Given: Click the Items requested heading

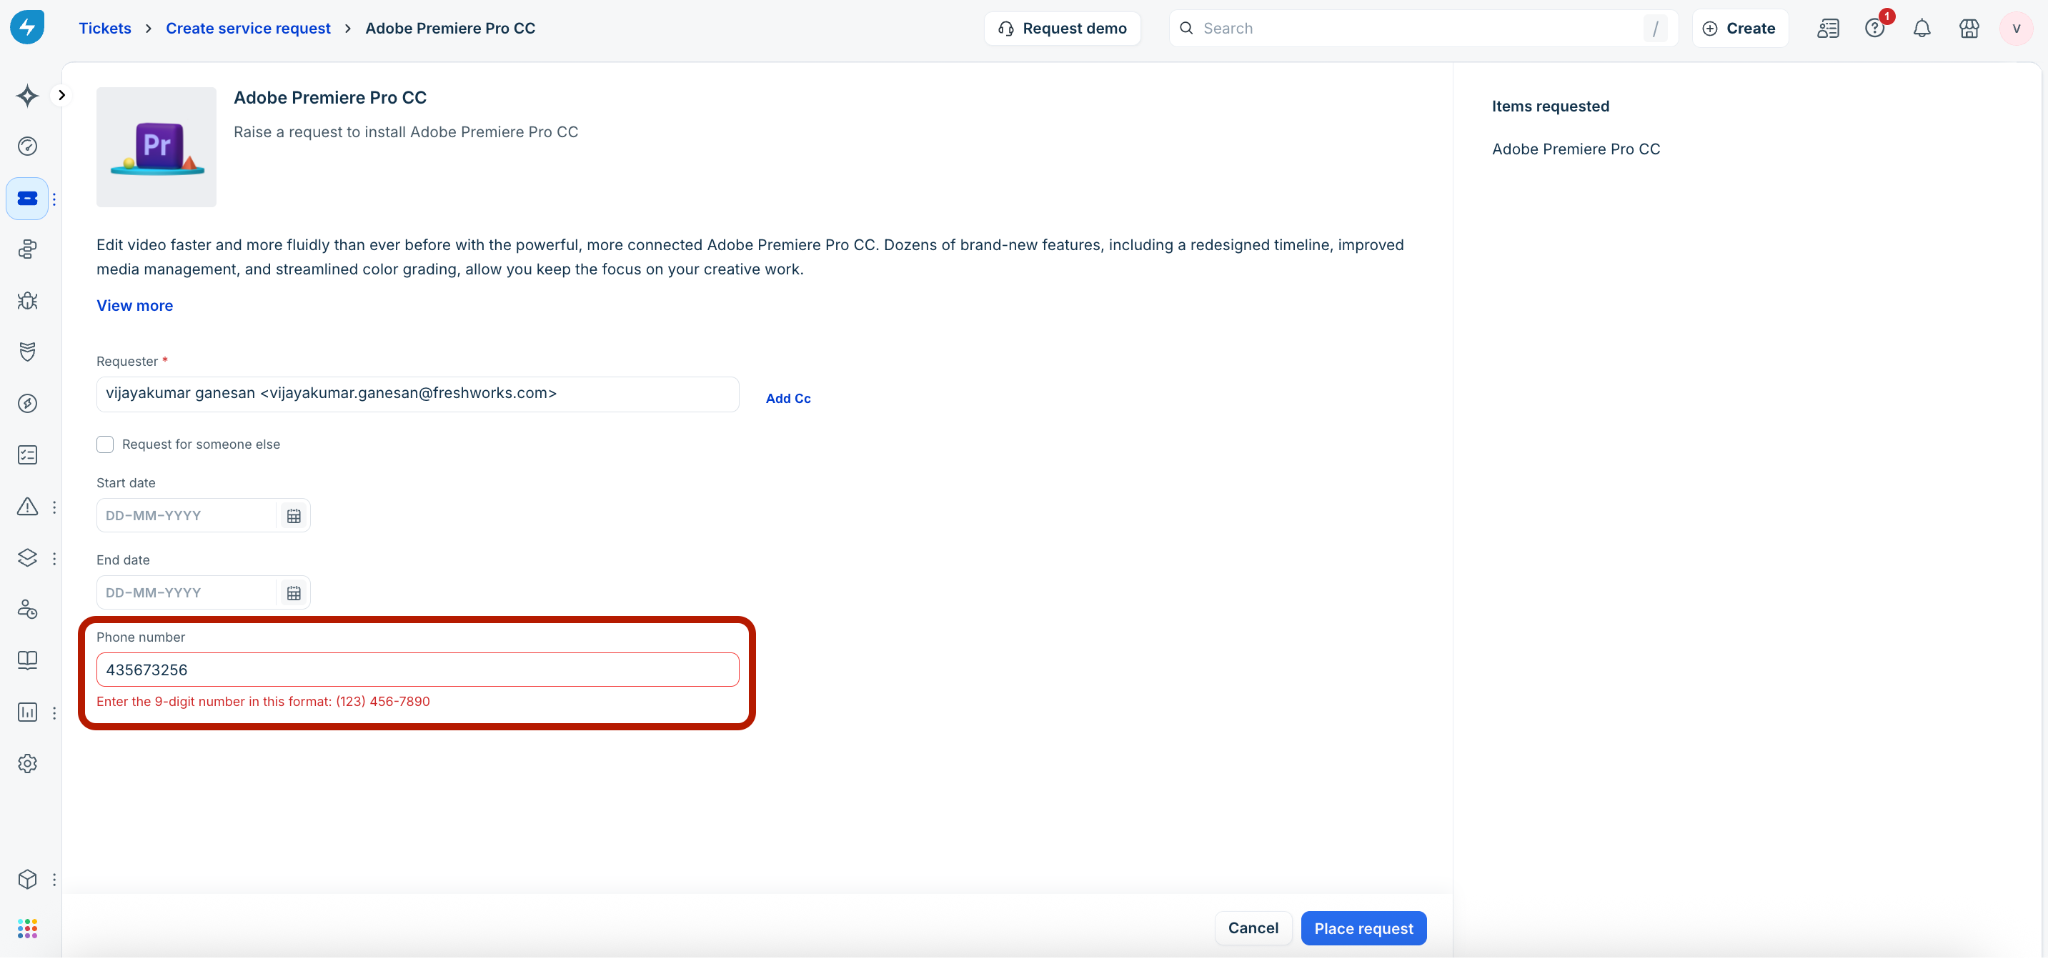Looking at the screenshot, I should pos(1551,106).
